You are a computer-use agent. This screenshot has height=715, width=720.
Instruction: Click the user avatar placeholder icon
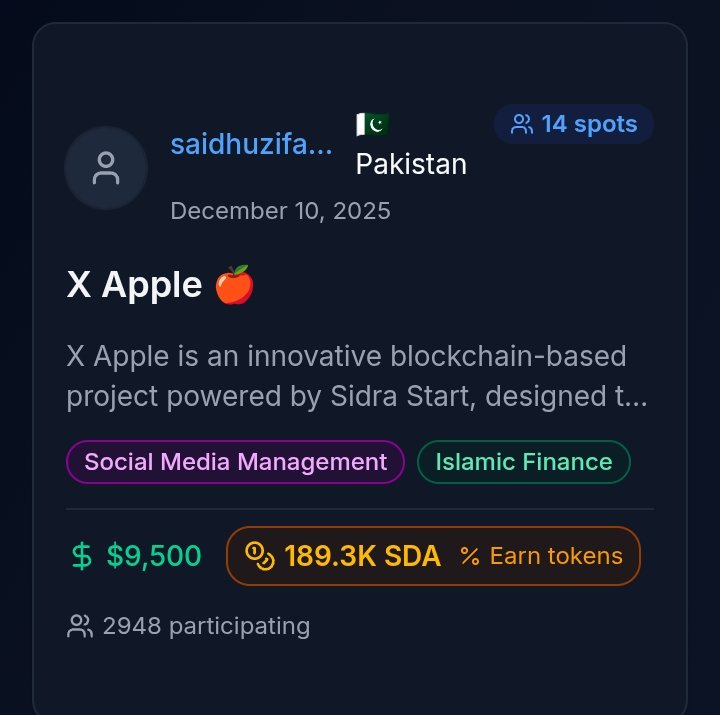(106, 168)
